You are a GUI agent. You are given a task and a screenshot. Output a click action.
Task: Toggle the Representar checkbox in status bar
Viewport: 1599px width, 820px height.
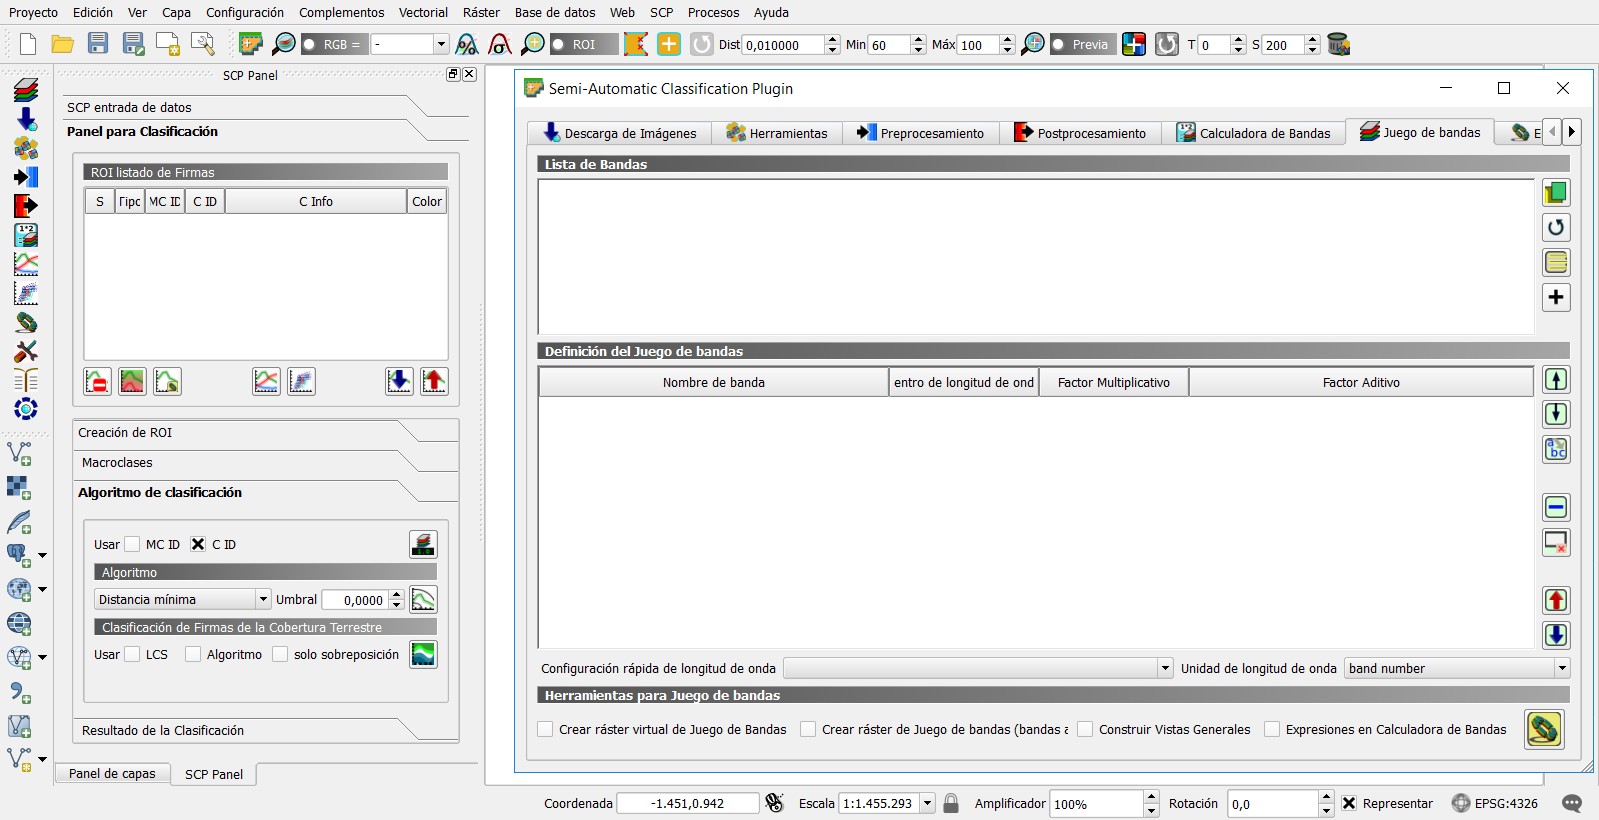click(x=1349, y=803)
